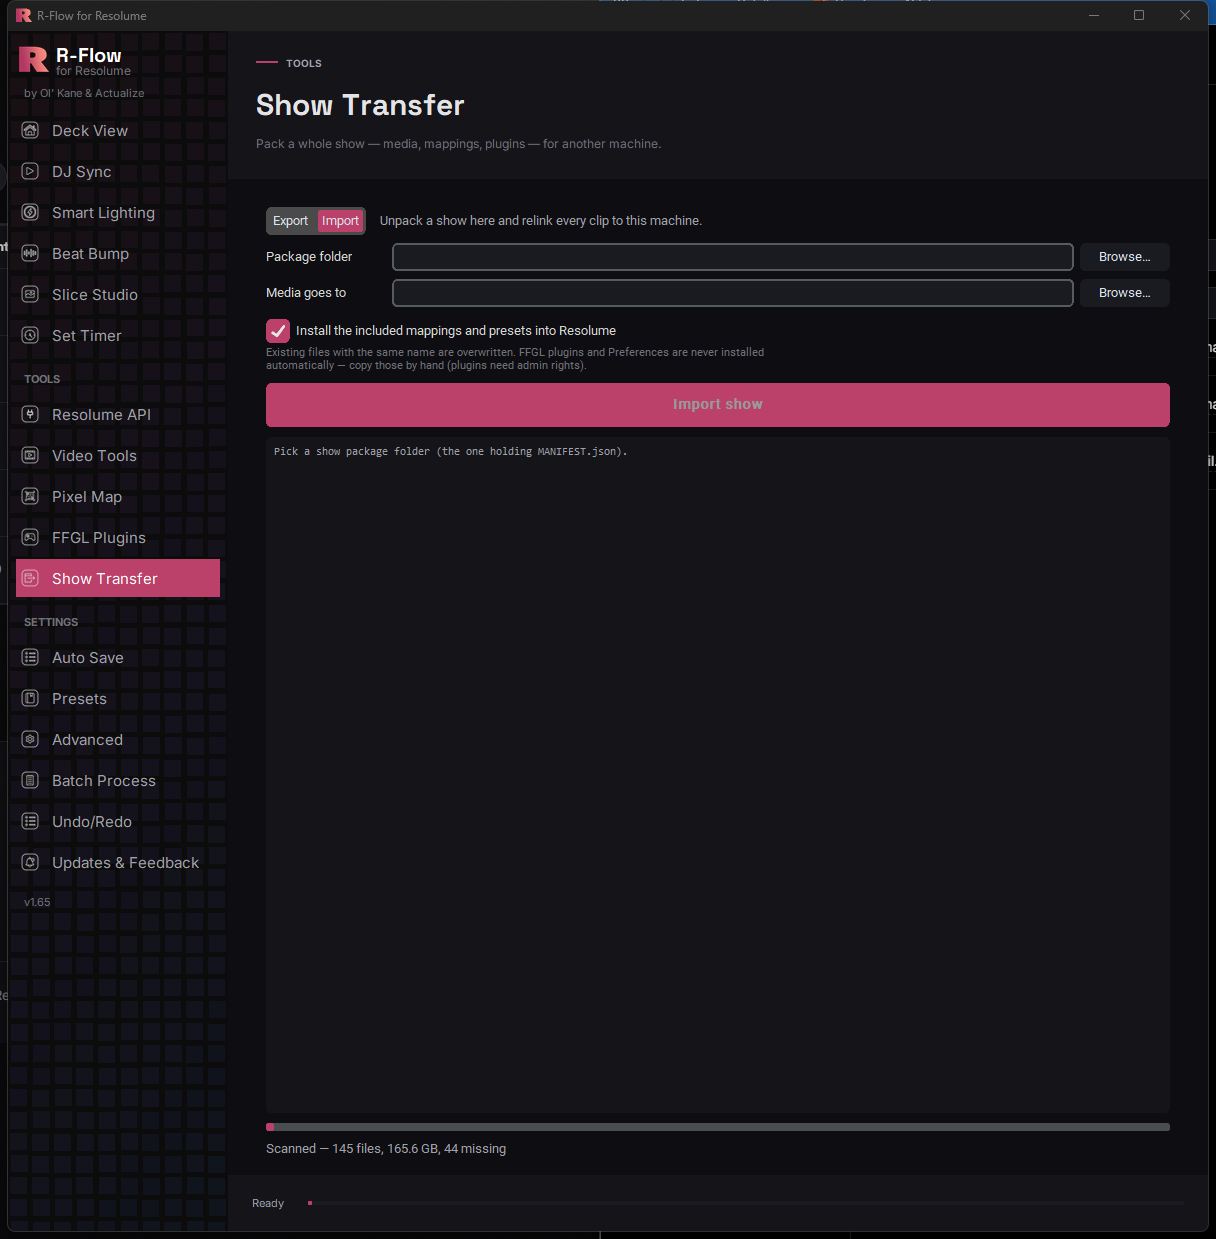Image resolution: width=1216 pixels, height=1239 pixels.
Task: Switch to Video Tools
Action: 118,455
